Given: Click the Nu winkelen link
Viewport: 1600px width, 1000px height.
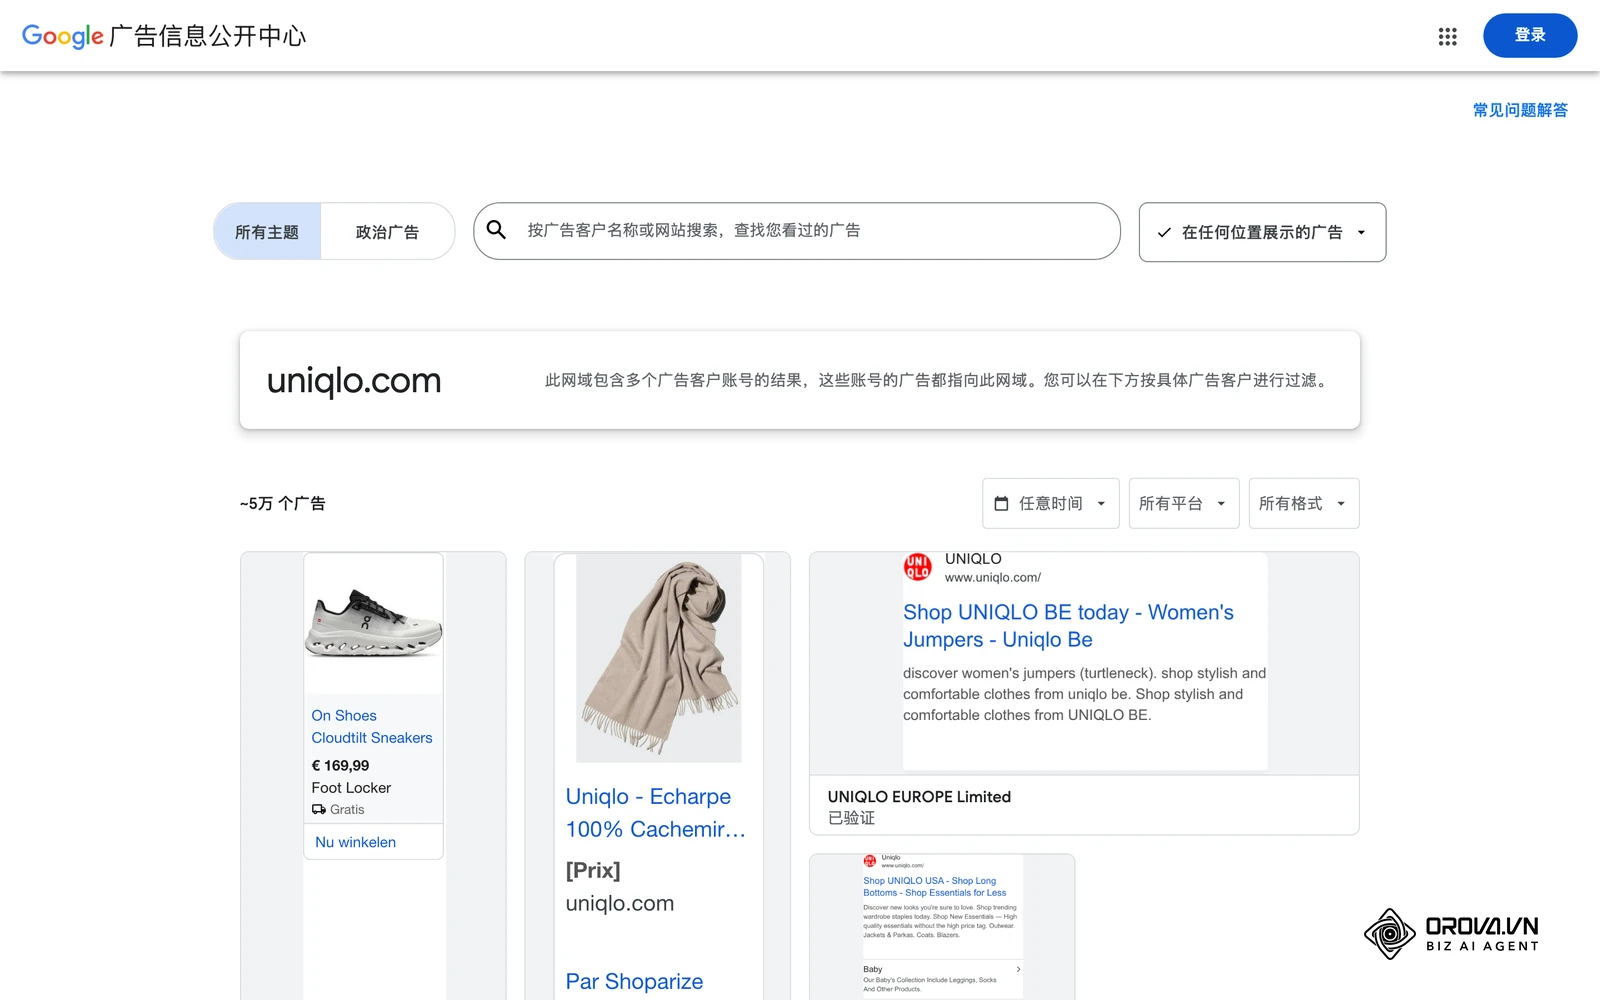Looking at the screenshot, I should pyautogui.click(x=355, y=842).
